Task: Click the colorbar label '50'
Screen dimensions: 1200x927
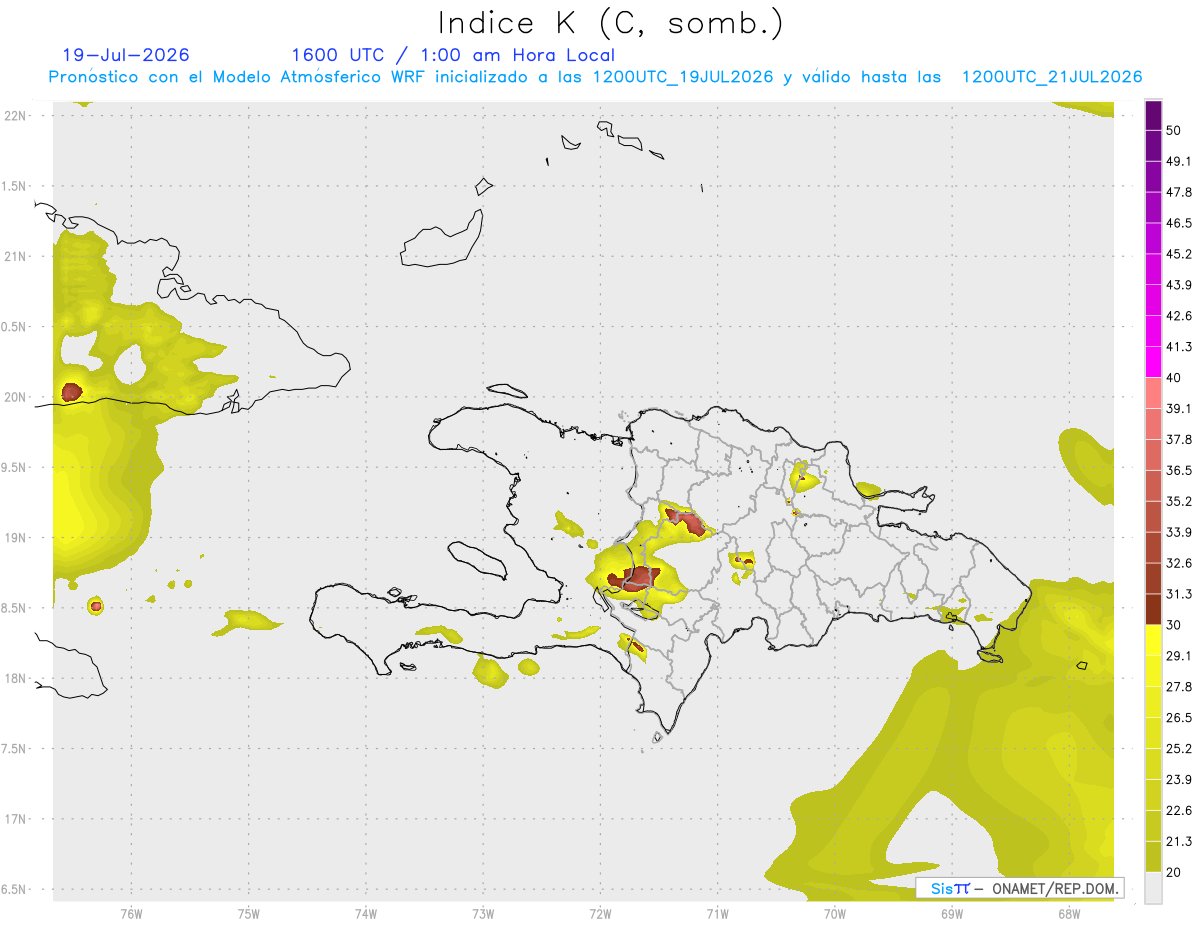Action: pos(1173,130)
